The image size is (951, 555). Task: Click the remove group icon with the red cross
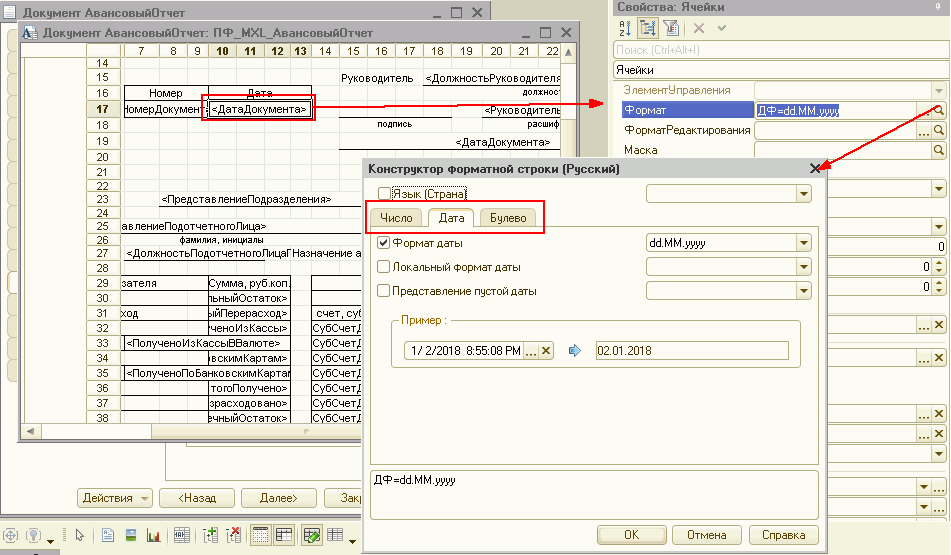coord(234,535)
